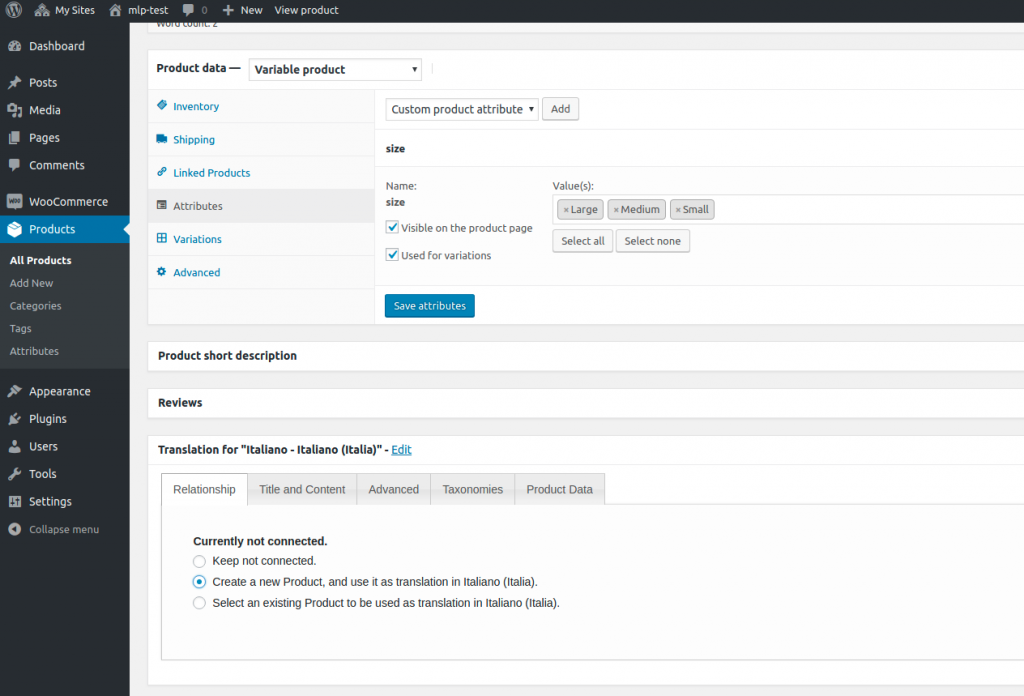Open the comments bubble icon in admin bar
This screenshot has height=696, width=1024.
click(x=189, y=10)
